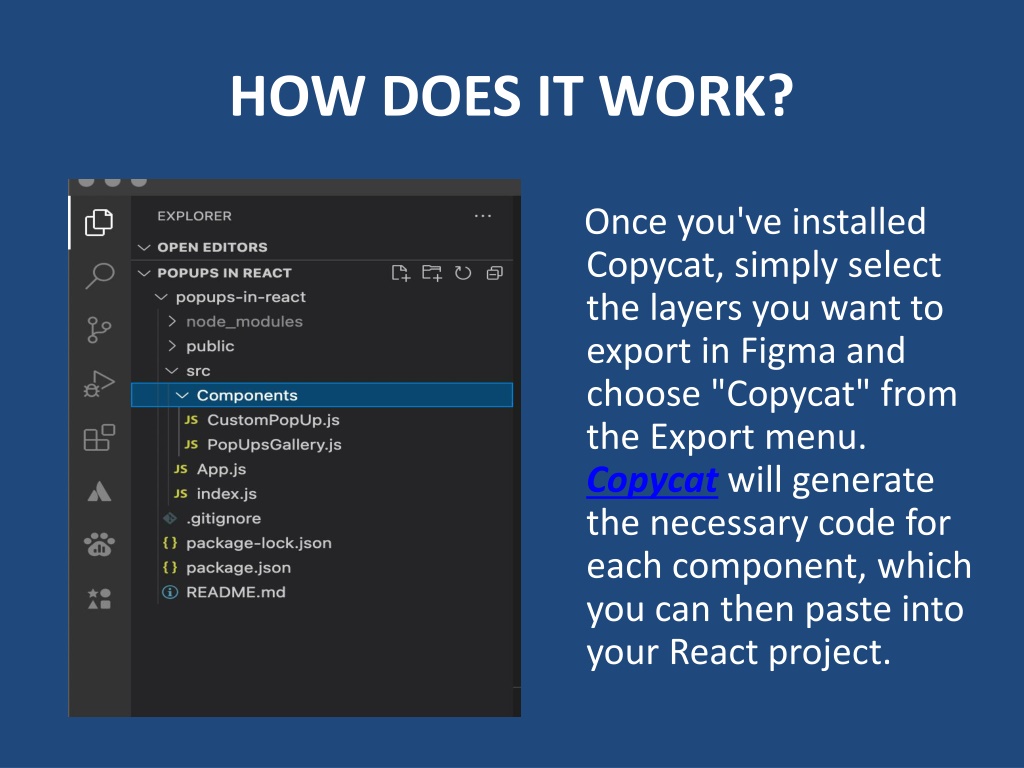Image resolution: width=1024 pixels, height=768 pixels.
Task: Click the JS icon beside CustomPopUp.js
Action: point(191,420)
